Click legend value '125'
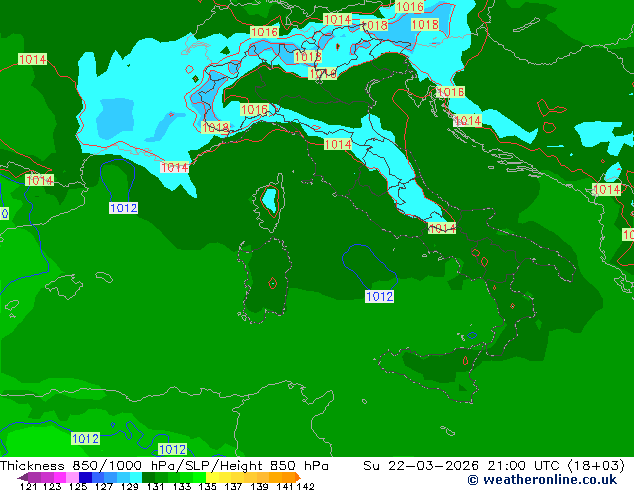This screenshot has height=490, width=634. (78, 486)
